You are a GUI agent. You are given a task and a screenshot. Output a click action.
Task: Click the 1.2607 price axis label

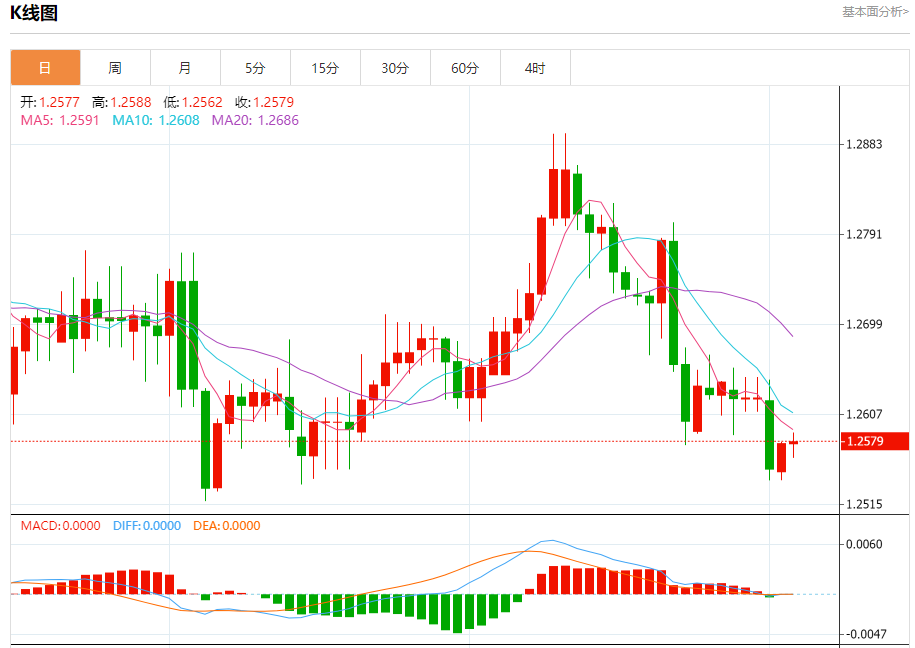click(x=864, y=414)
